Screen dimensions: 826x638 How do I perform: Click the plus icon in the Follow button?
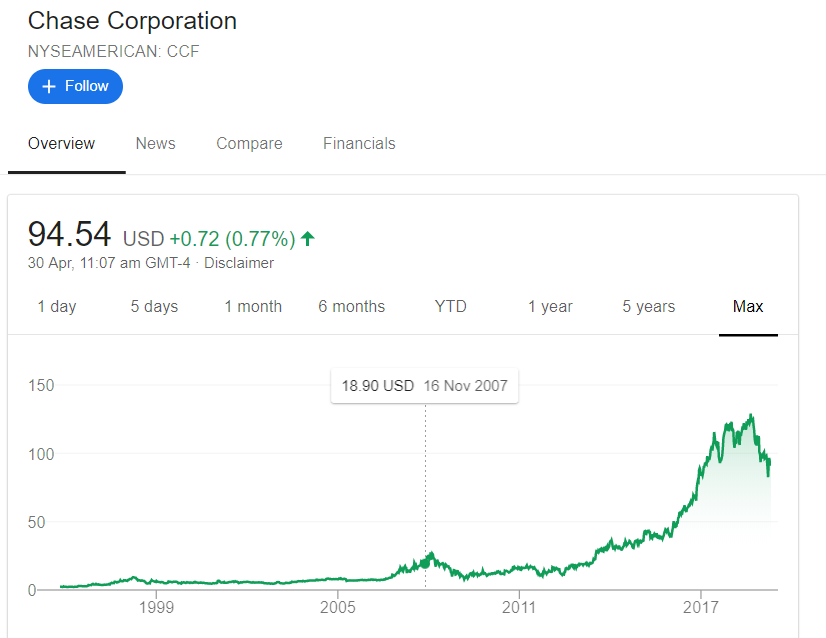(x=48, y=87)
